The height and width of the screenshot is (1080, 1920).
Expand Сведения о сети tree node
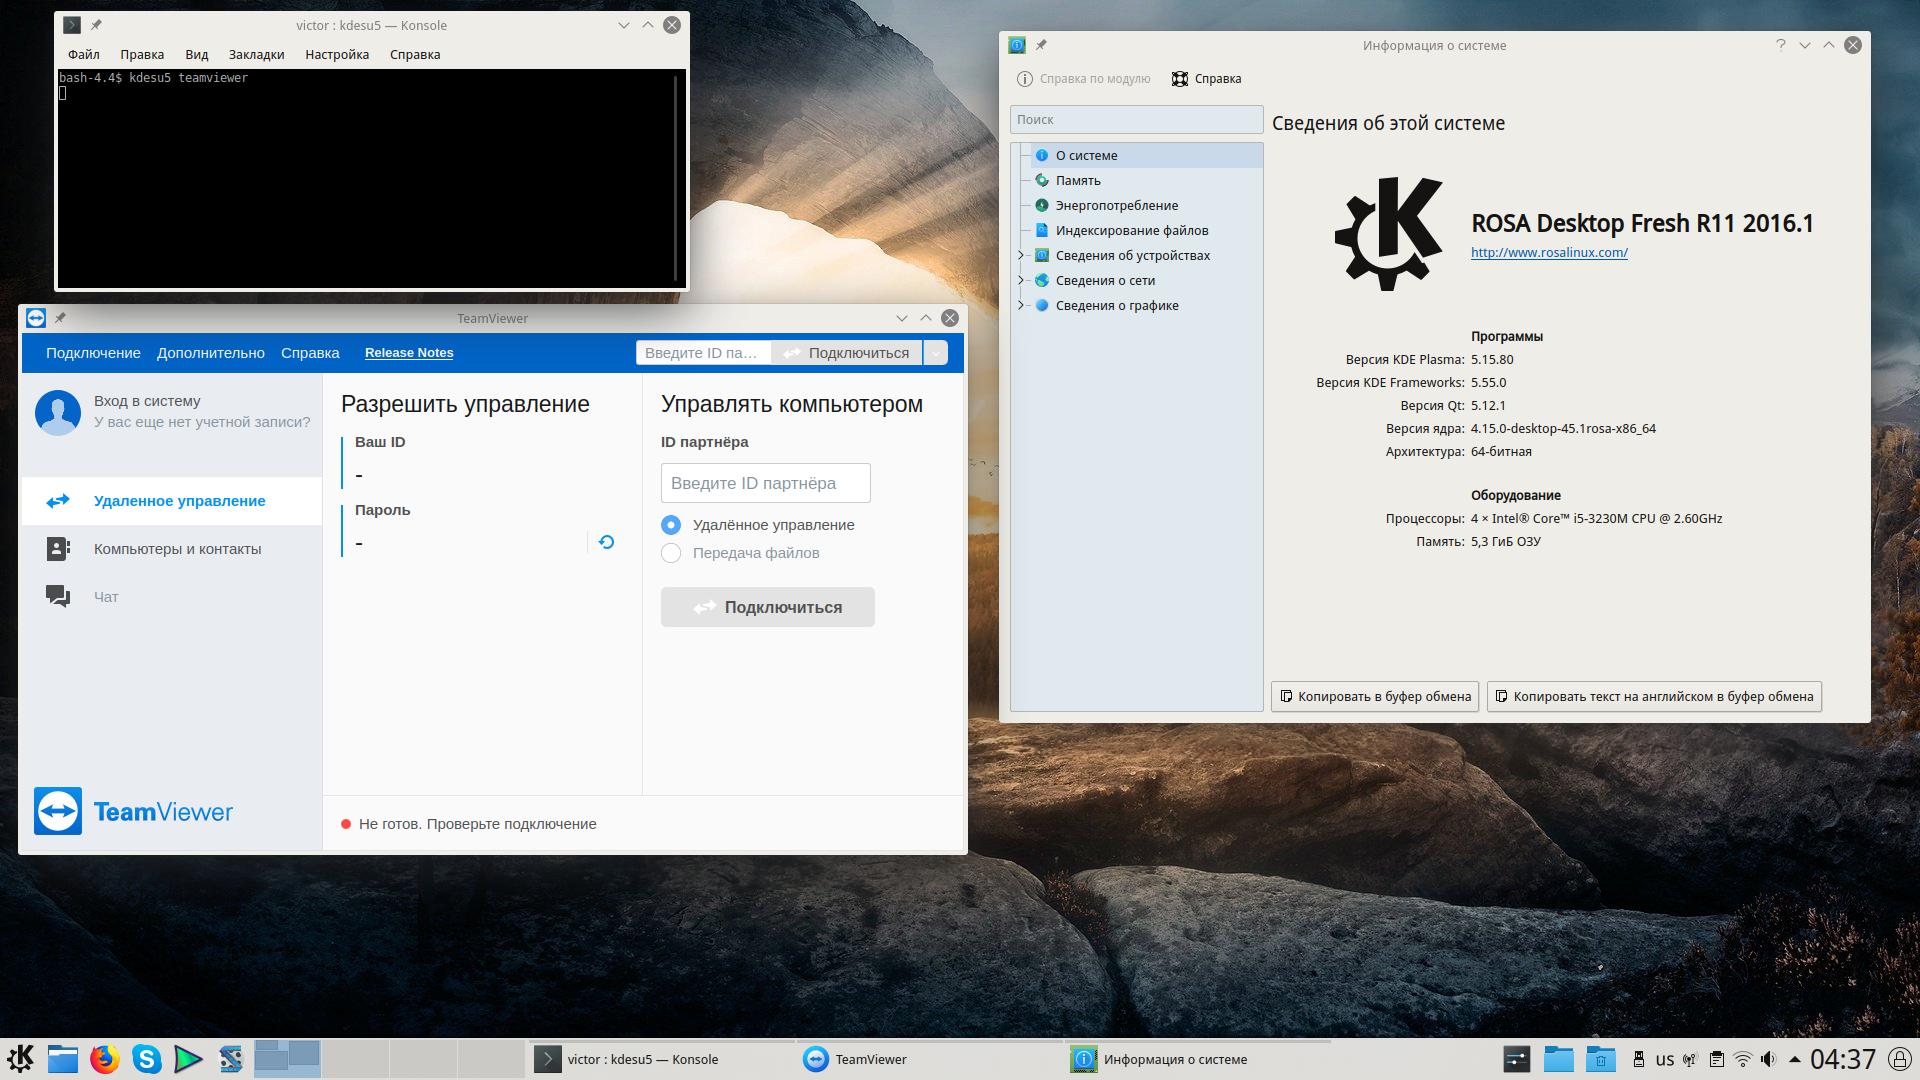pos(1021,280)
